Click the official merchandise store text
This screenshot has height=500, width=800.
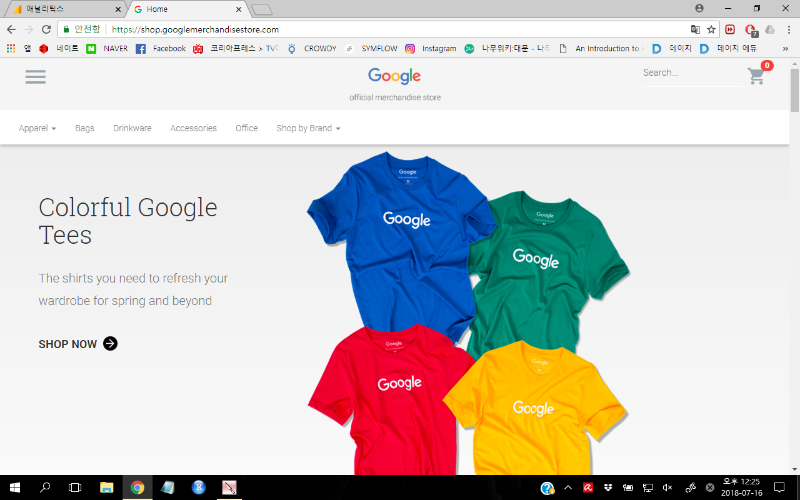[395, 97]
